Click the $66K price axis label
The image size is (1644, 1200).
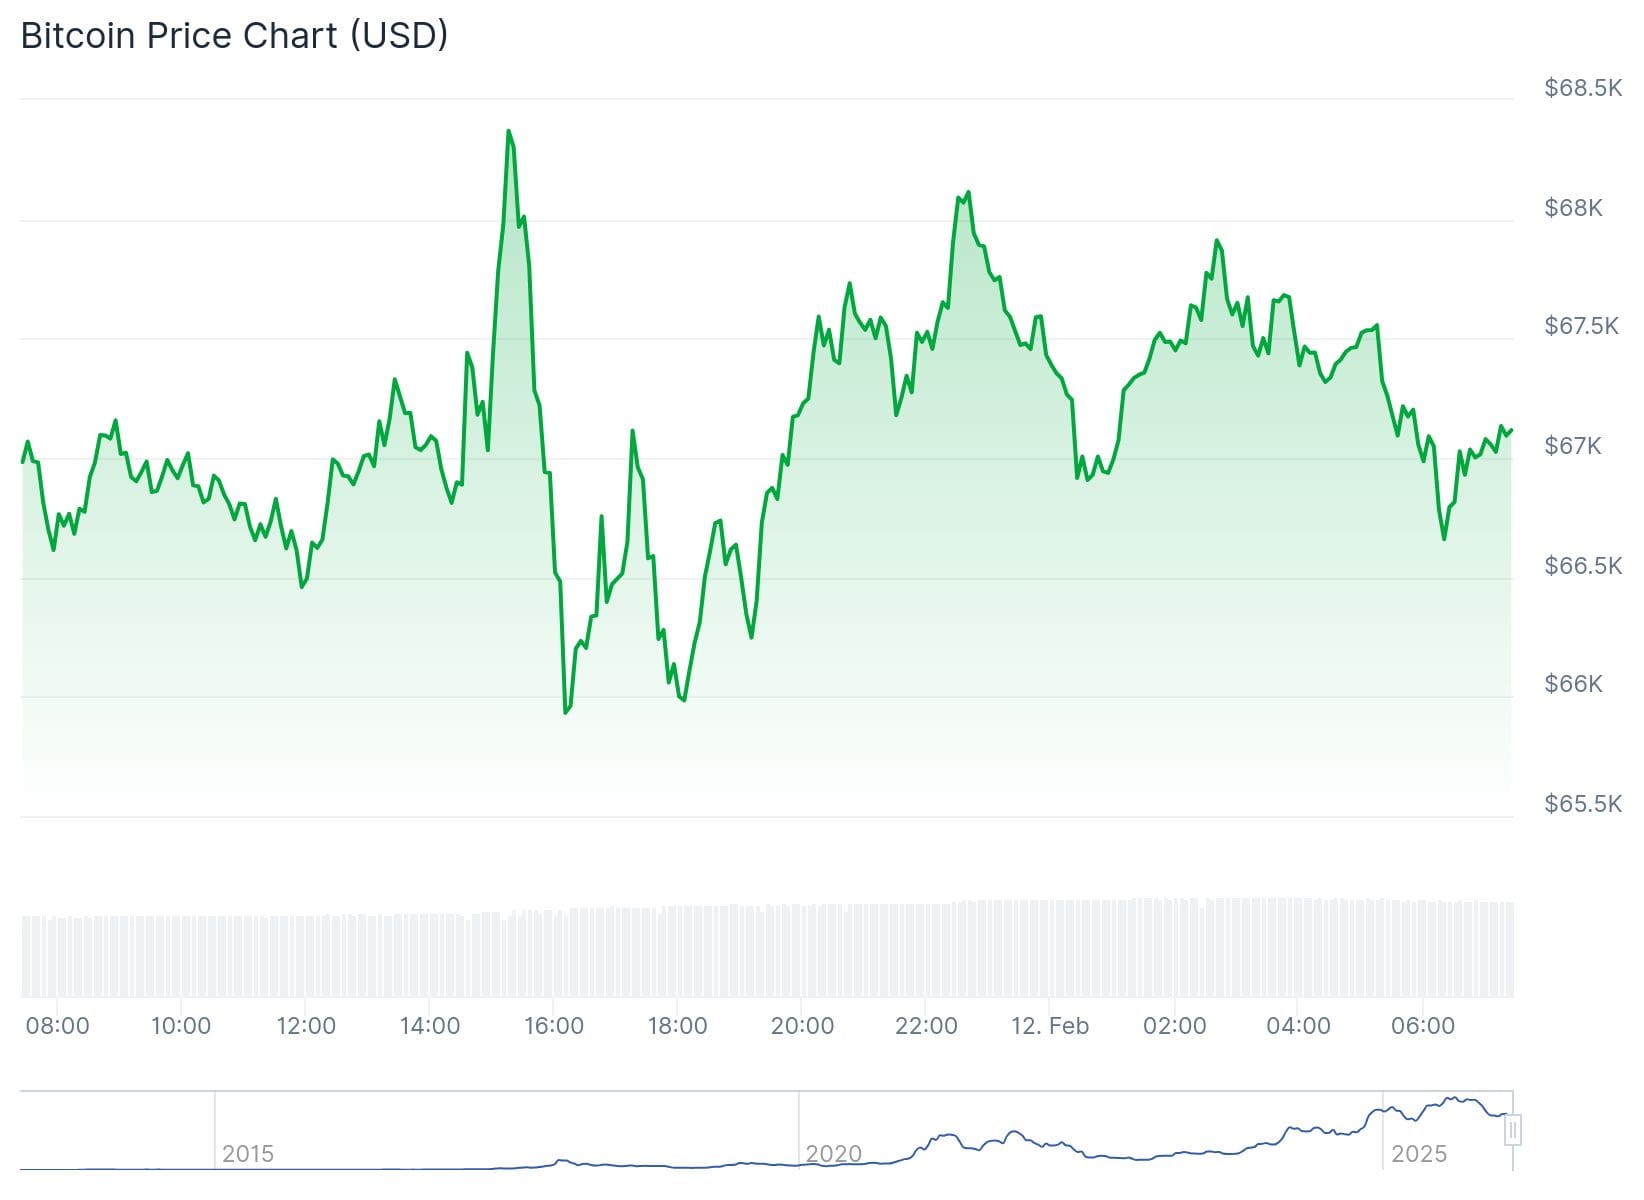pos(1573,684)
